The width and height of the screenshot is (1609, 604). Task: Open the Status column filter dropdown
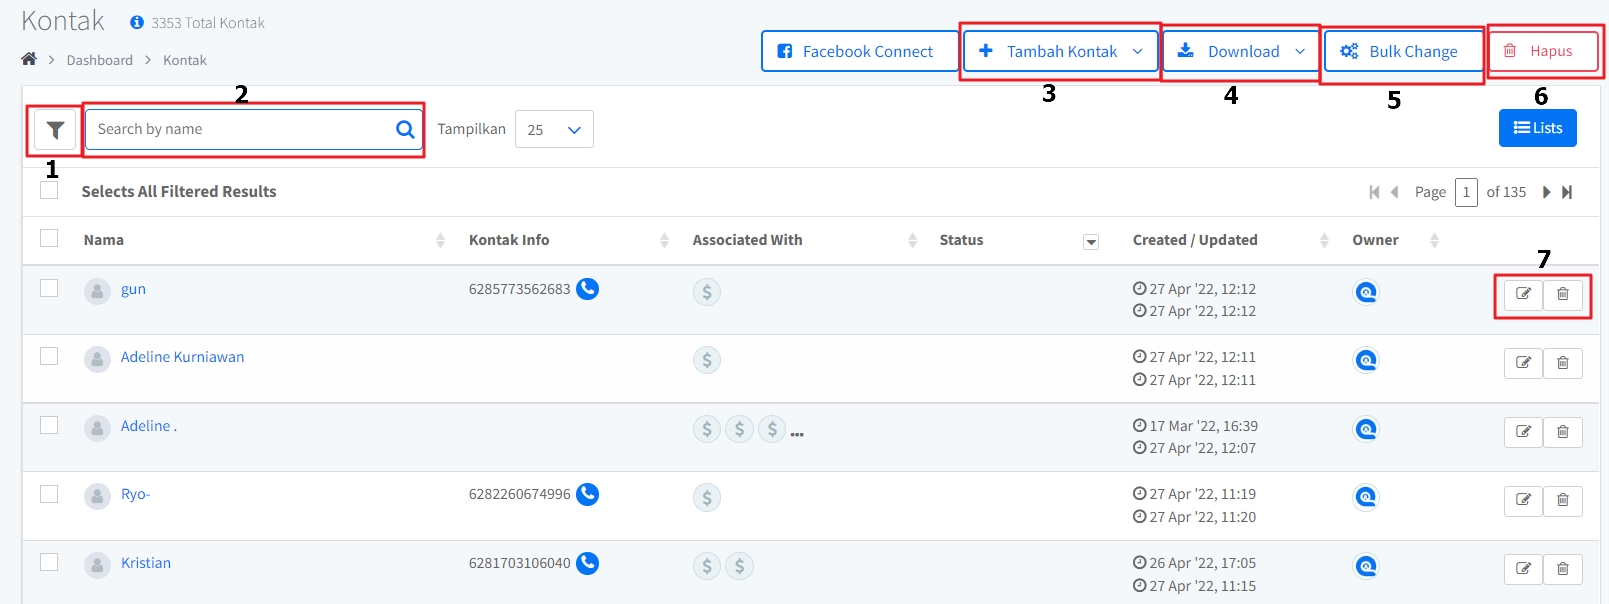(x=1091, y=242)
